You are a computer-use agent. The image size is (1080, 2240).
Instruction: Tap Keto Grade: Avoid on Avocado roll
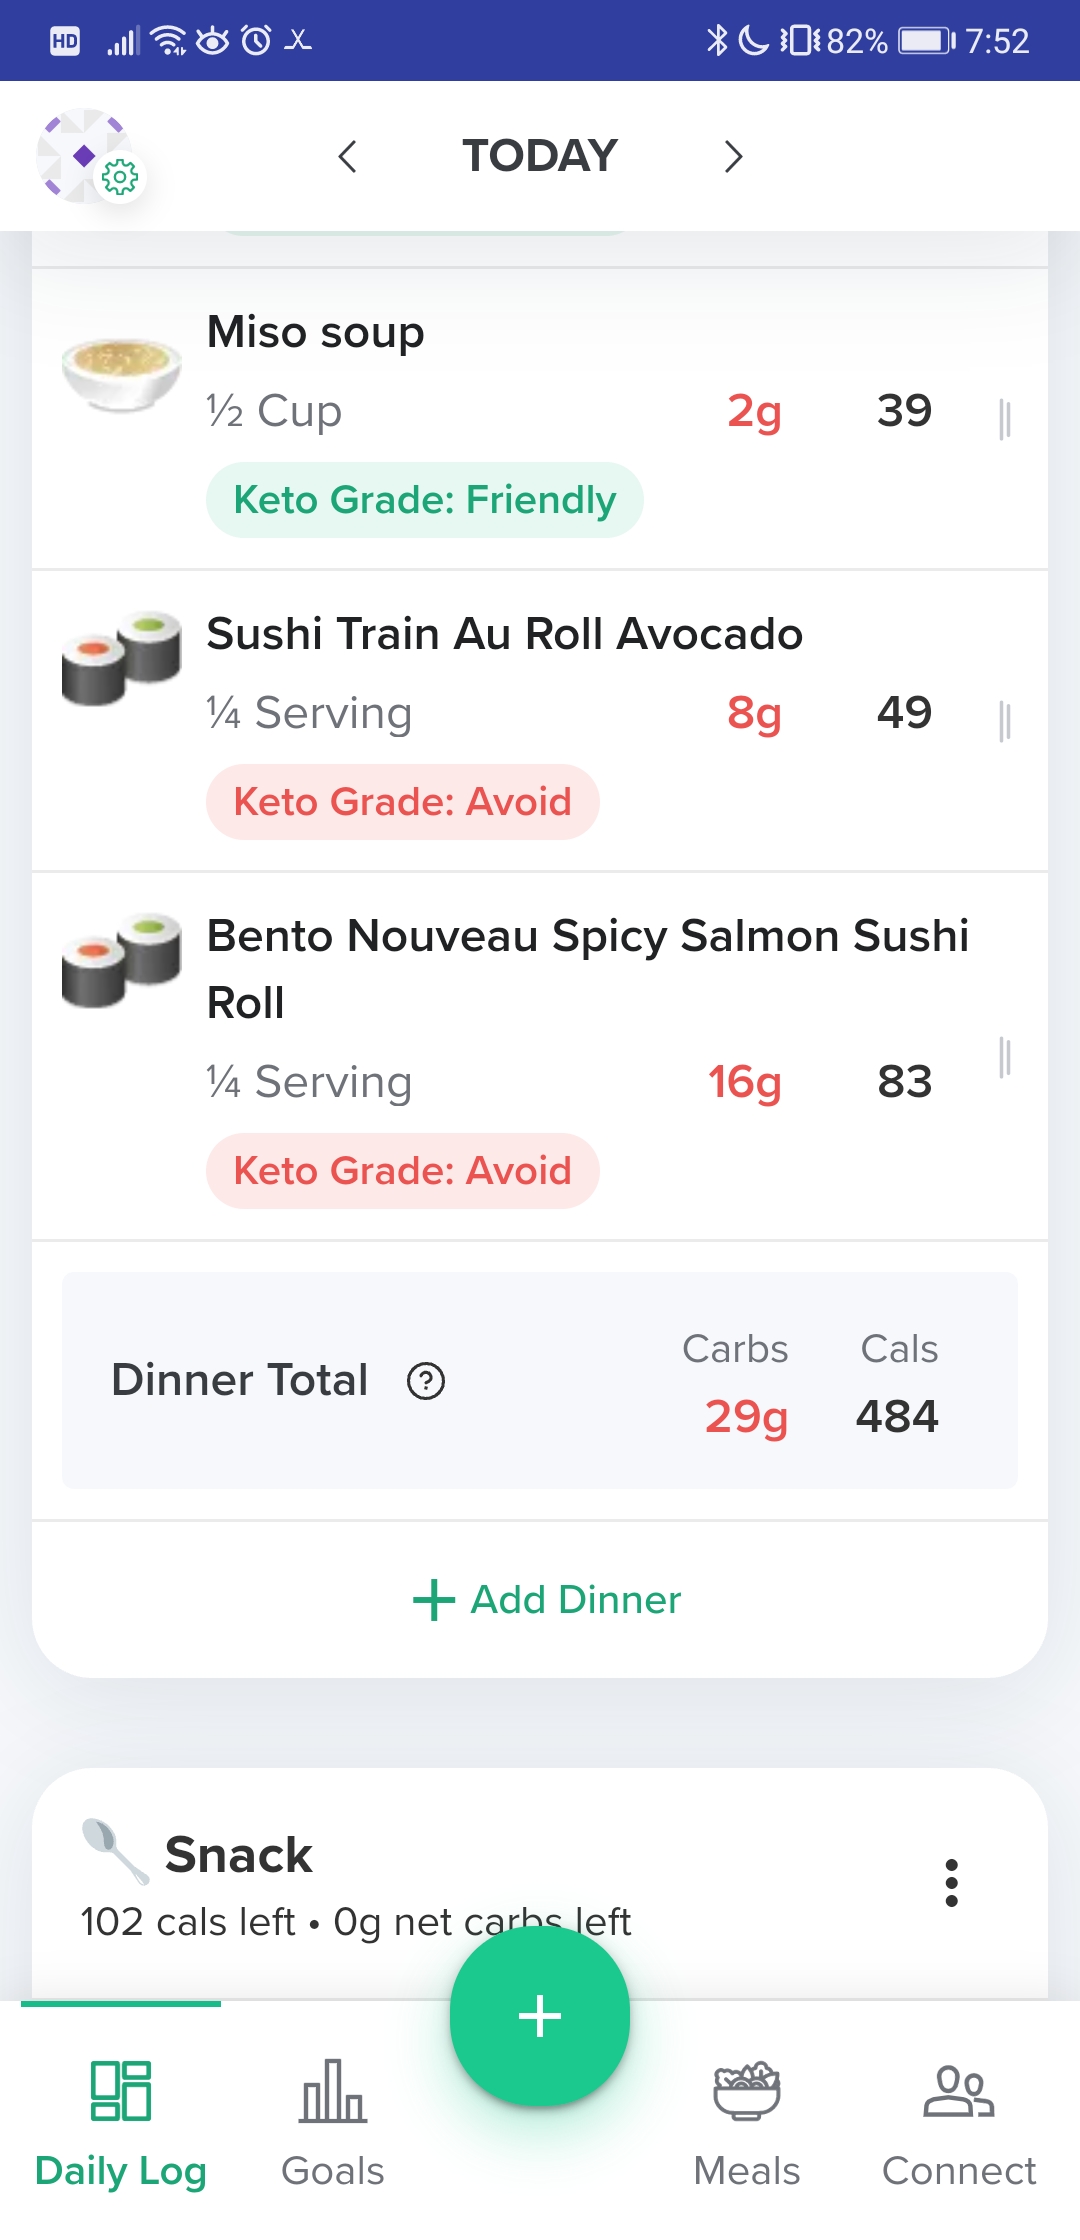(403, 802)
